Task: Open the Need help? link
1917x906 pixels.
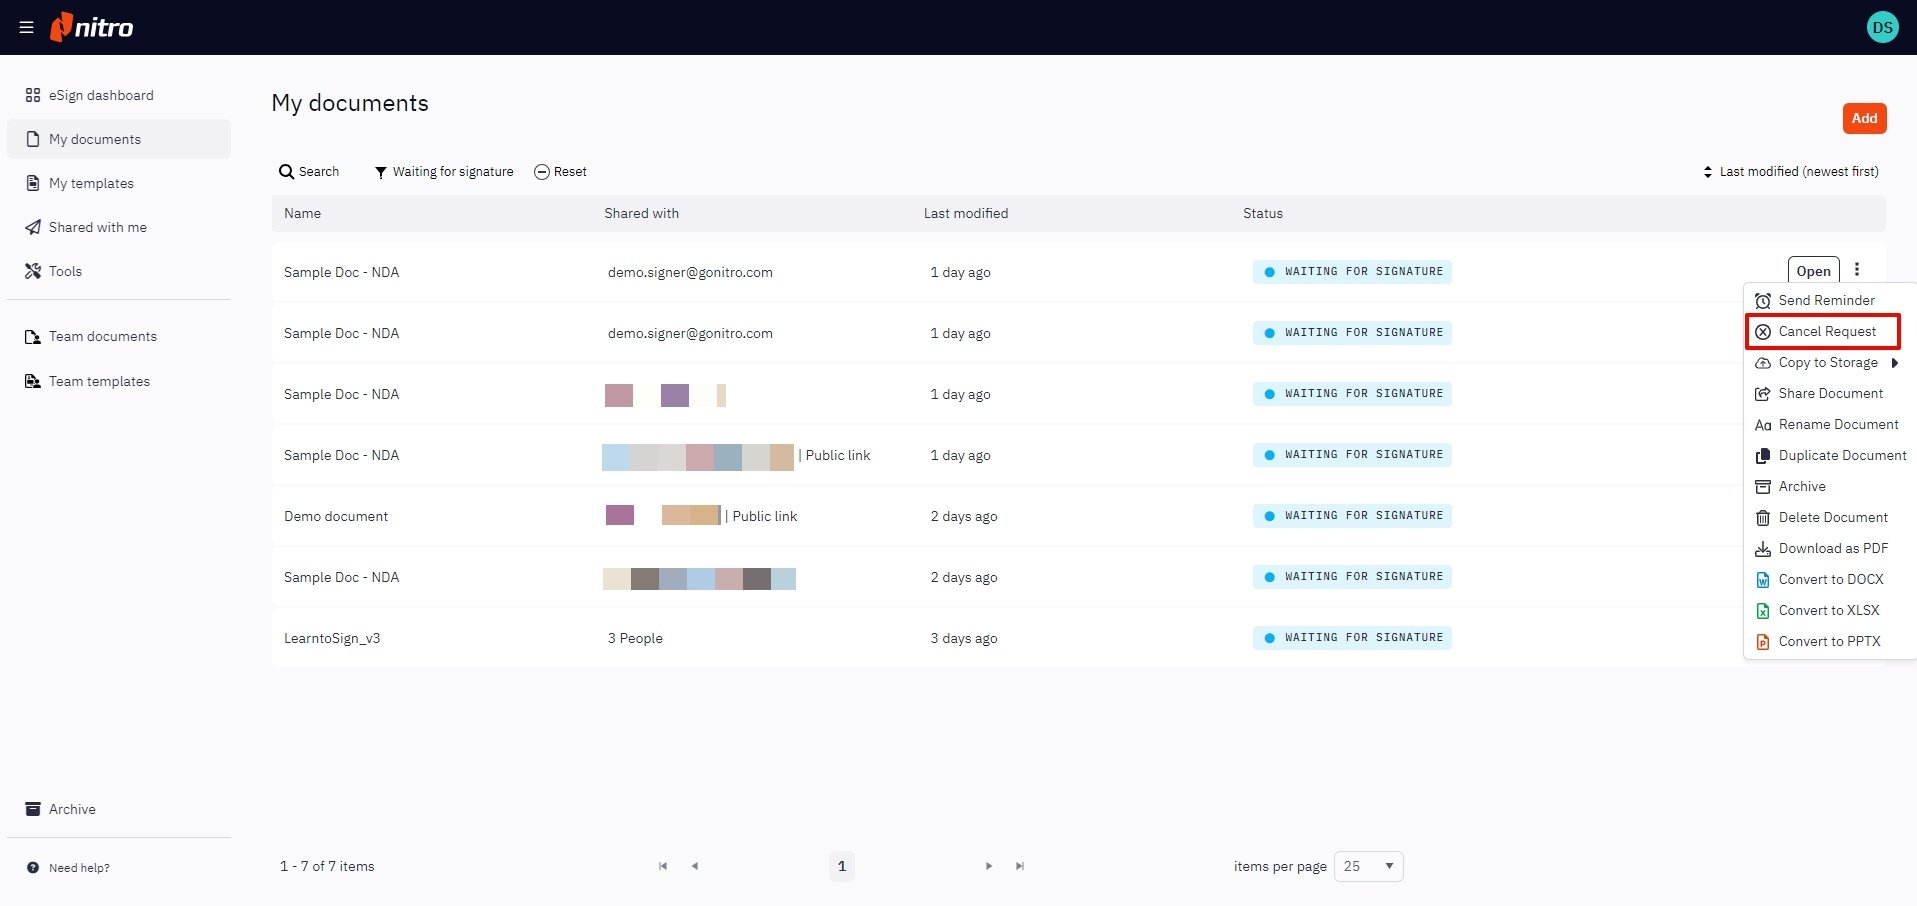Action: click(x=79, y=868)
